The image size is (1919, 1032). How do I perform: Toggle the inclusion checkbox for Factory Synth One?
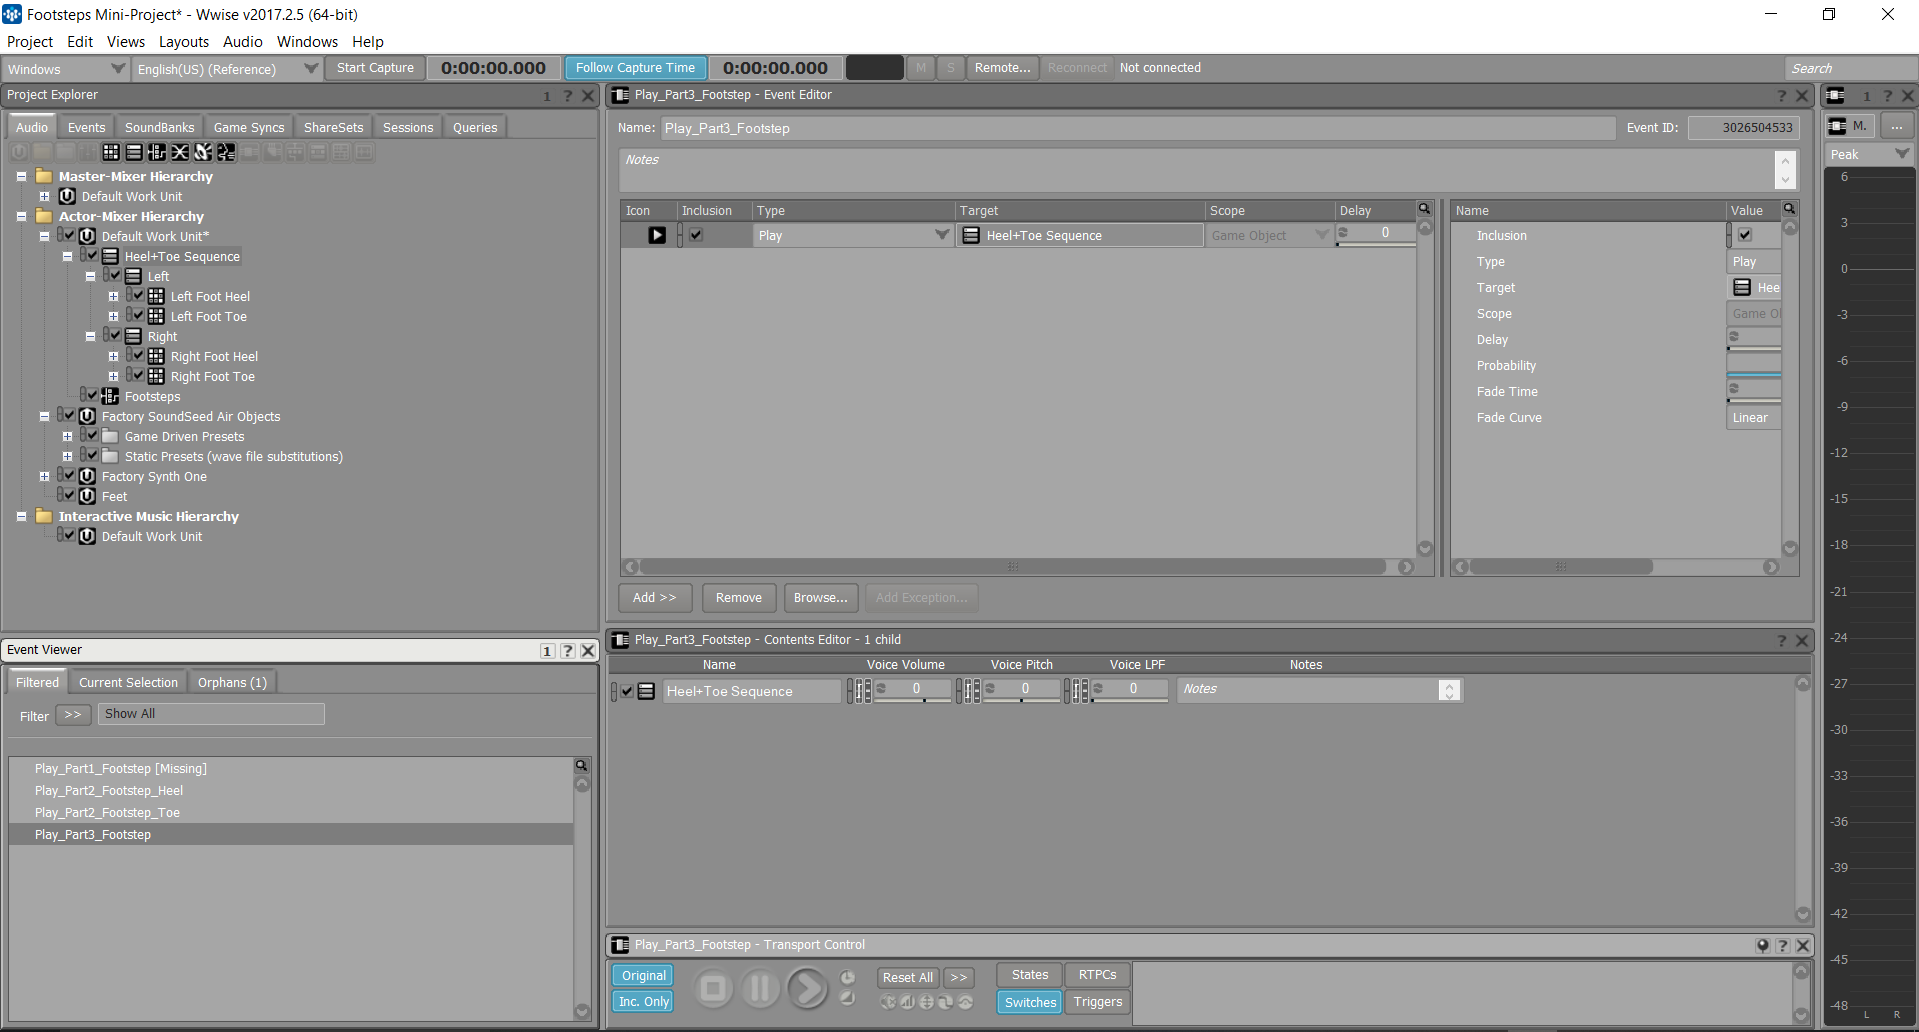[x=69, y=475]
